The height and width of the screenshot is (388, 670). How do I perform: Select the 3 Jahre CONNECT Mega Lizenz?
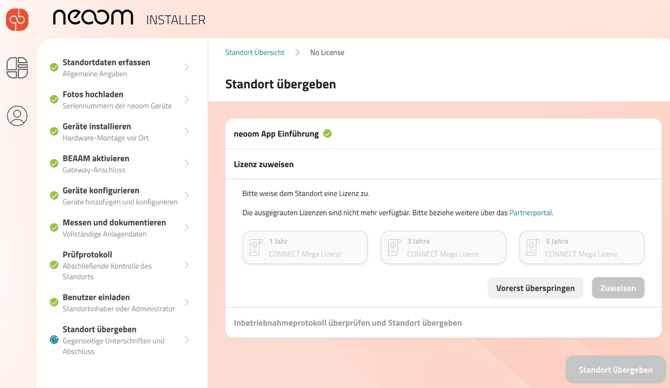coord(444,247)
